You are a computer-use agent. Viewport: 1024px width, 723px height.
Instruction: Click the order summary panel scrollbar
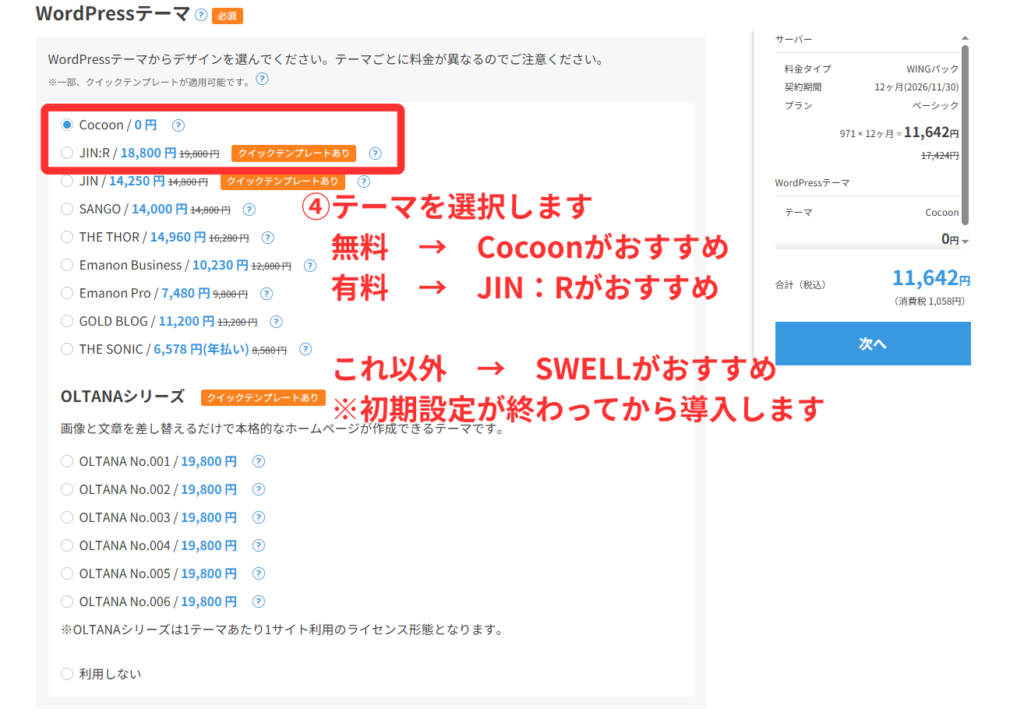tap(965, 120)
